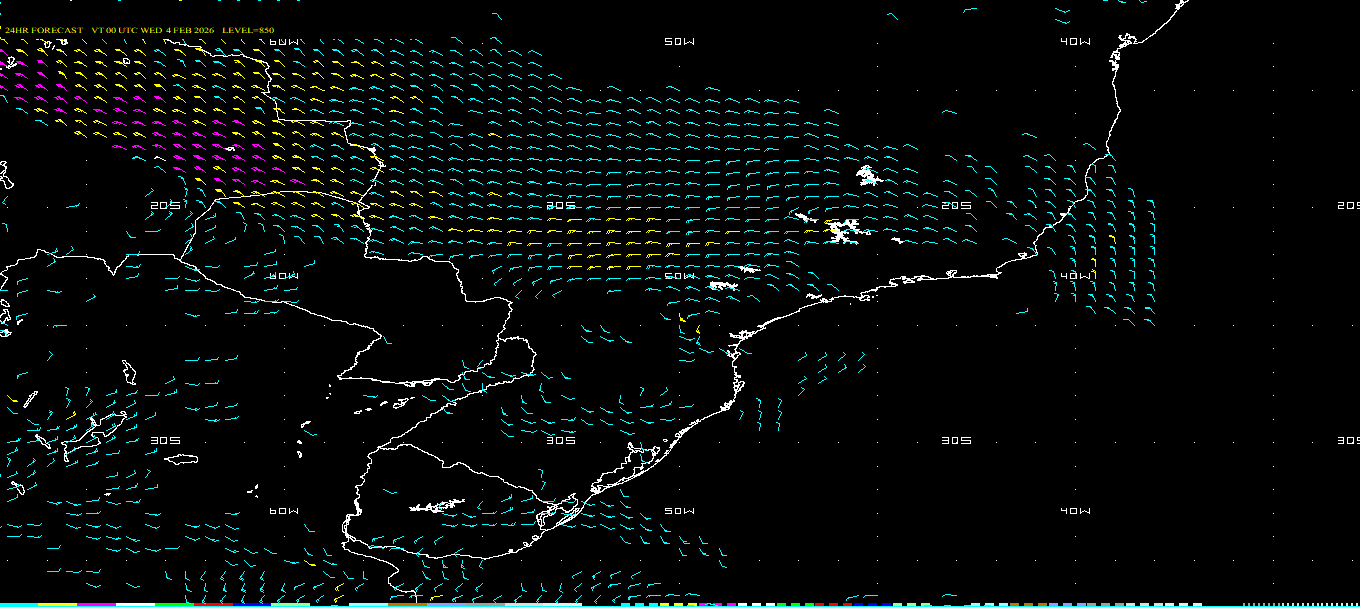Click the 24HR FORECAST header text

[x=44, y=31]
